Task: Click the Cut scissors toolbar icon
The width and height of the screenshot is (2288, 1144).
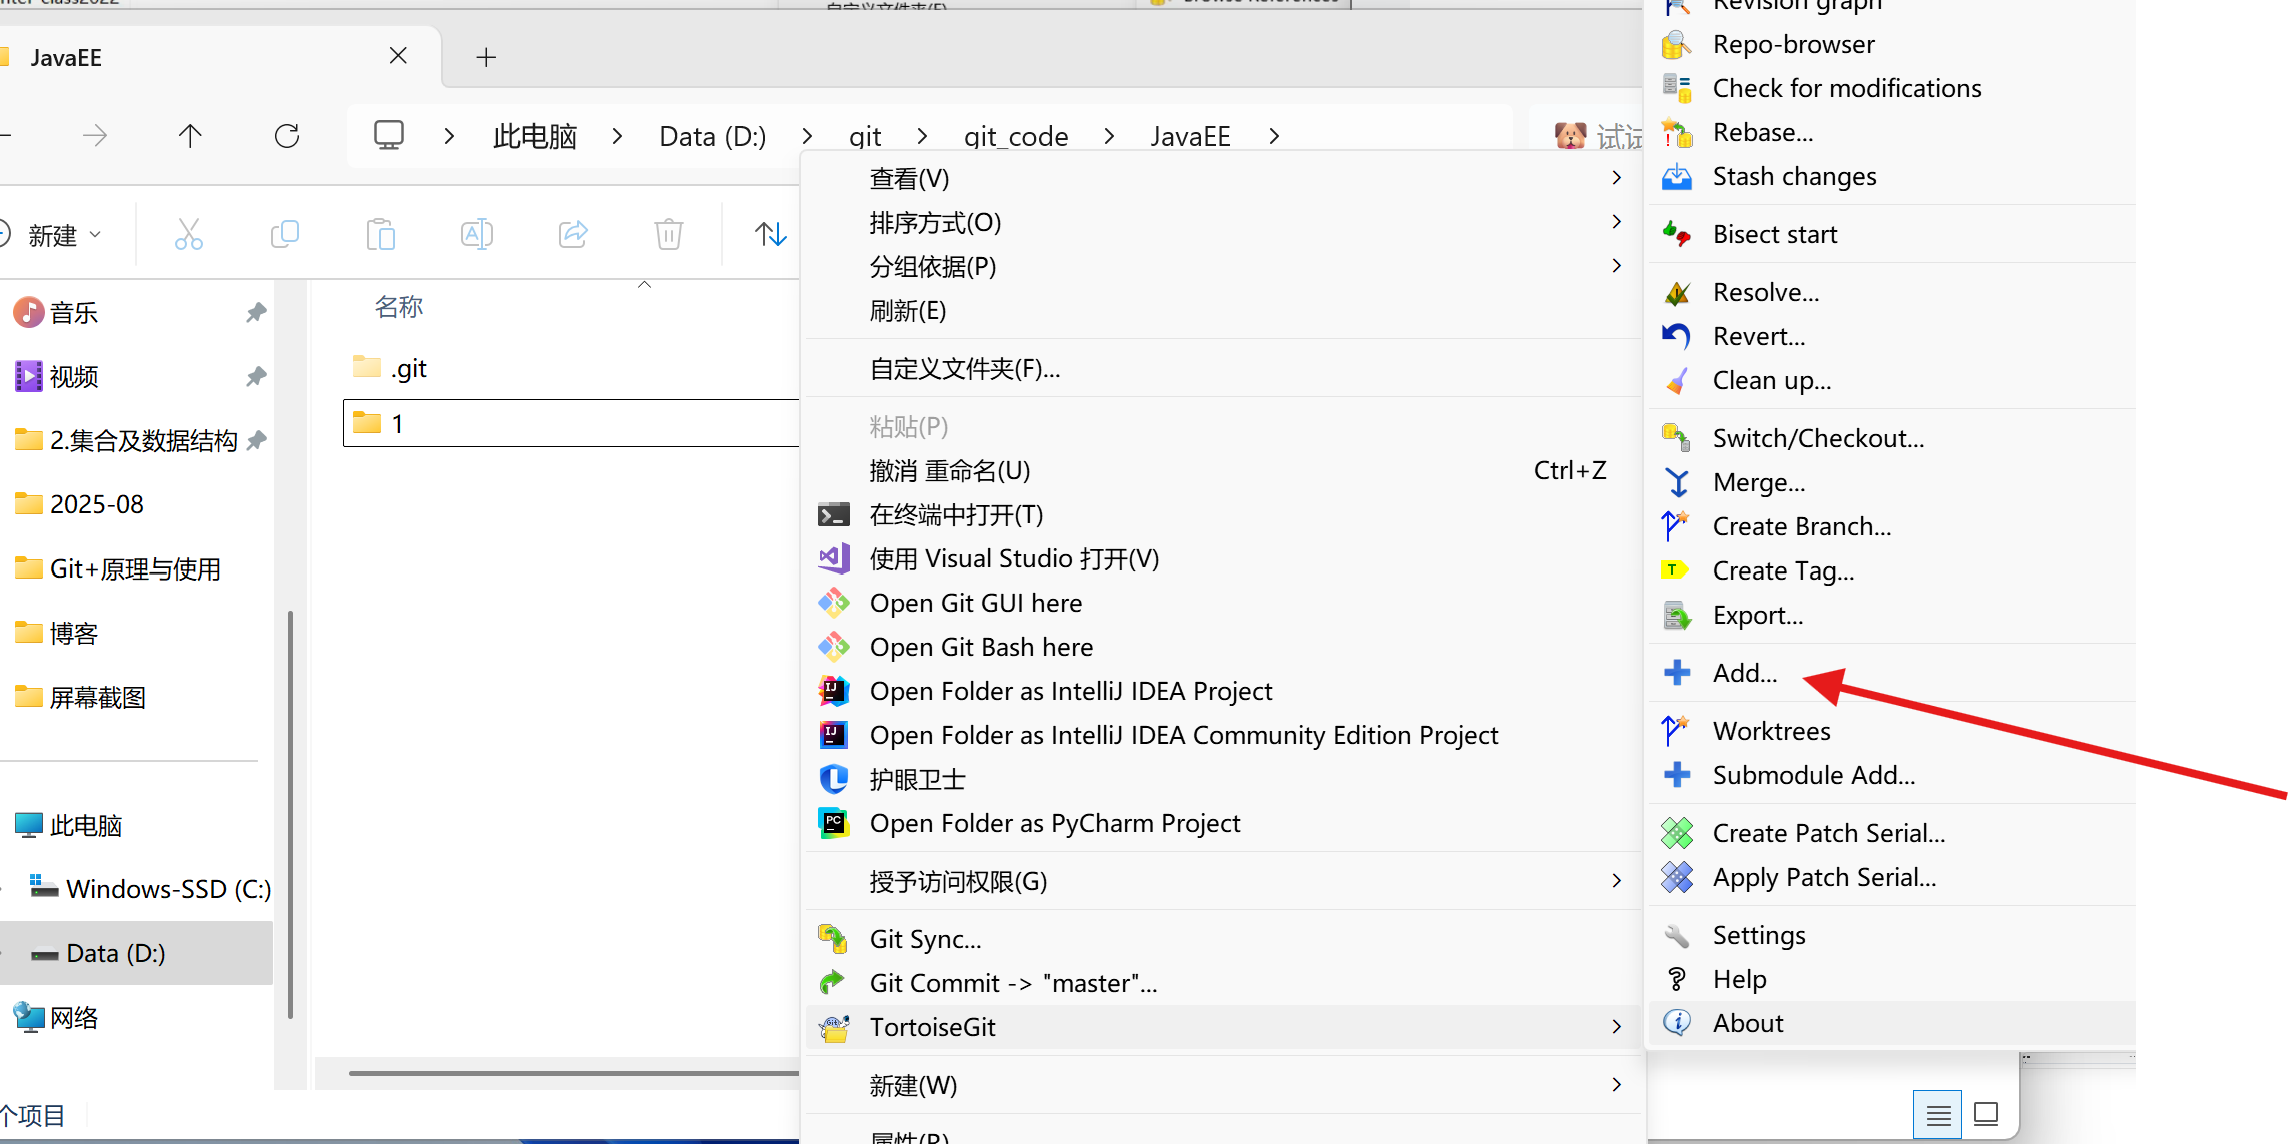Action: [188, 235]
